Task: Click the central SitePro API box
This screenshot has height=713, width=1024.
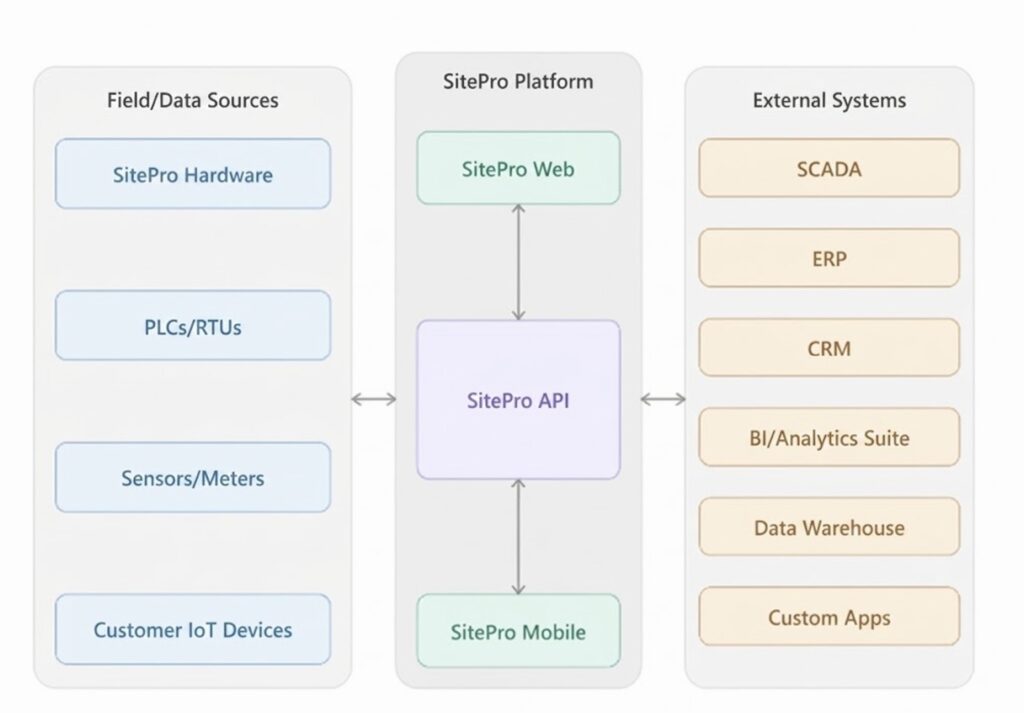Action: click(x=519, y=400)
